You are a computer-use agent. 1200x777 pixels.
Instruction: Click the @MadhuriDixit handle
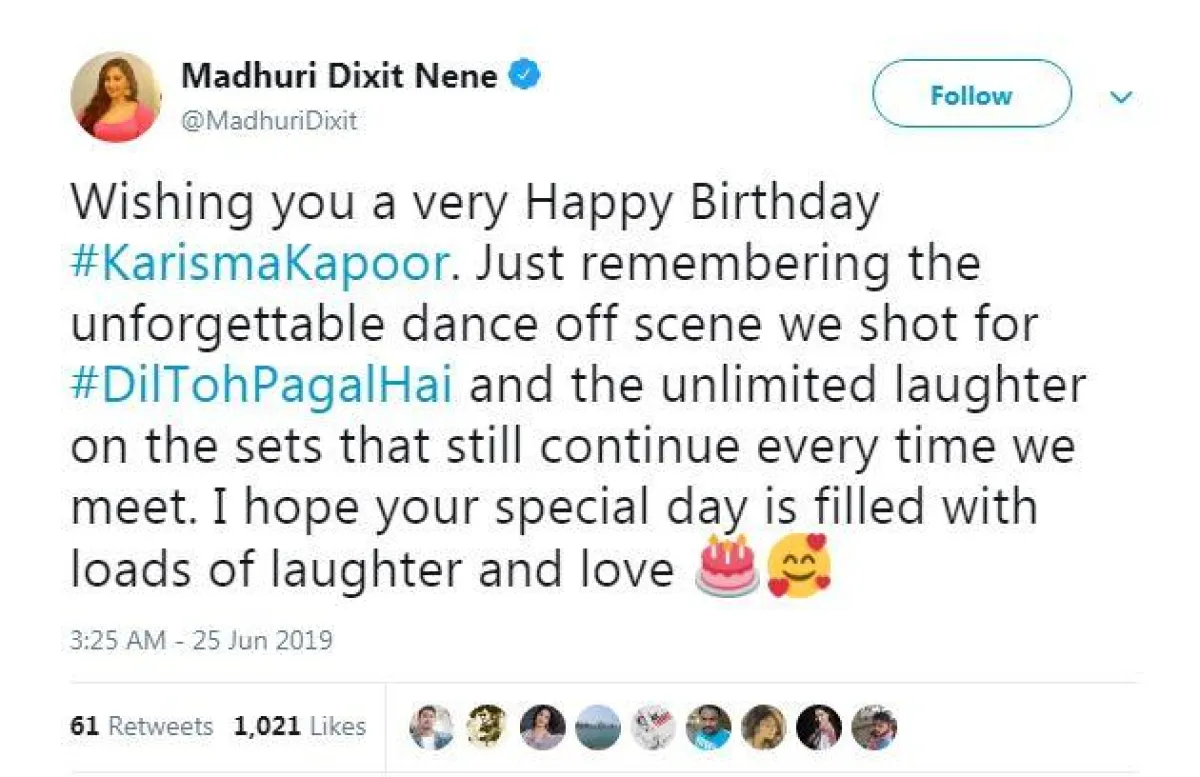270,122
